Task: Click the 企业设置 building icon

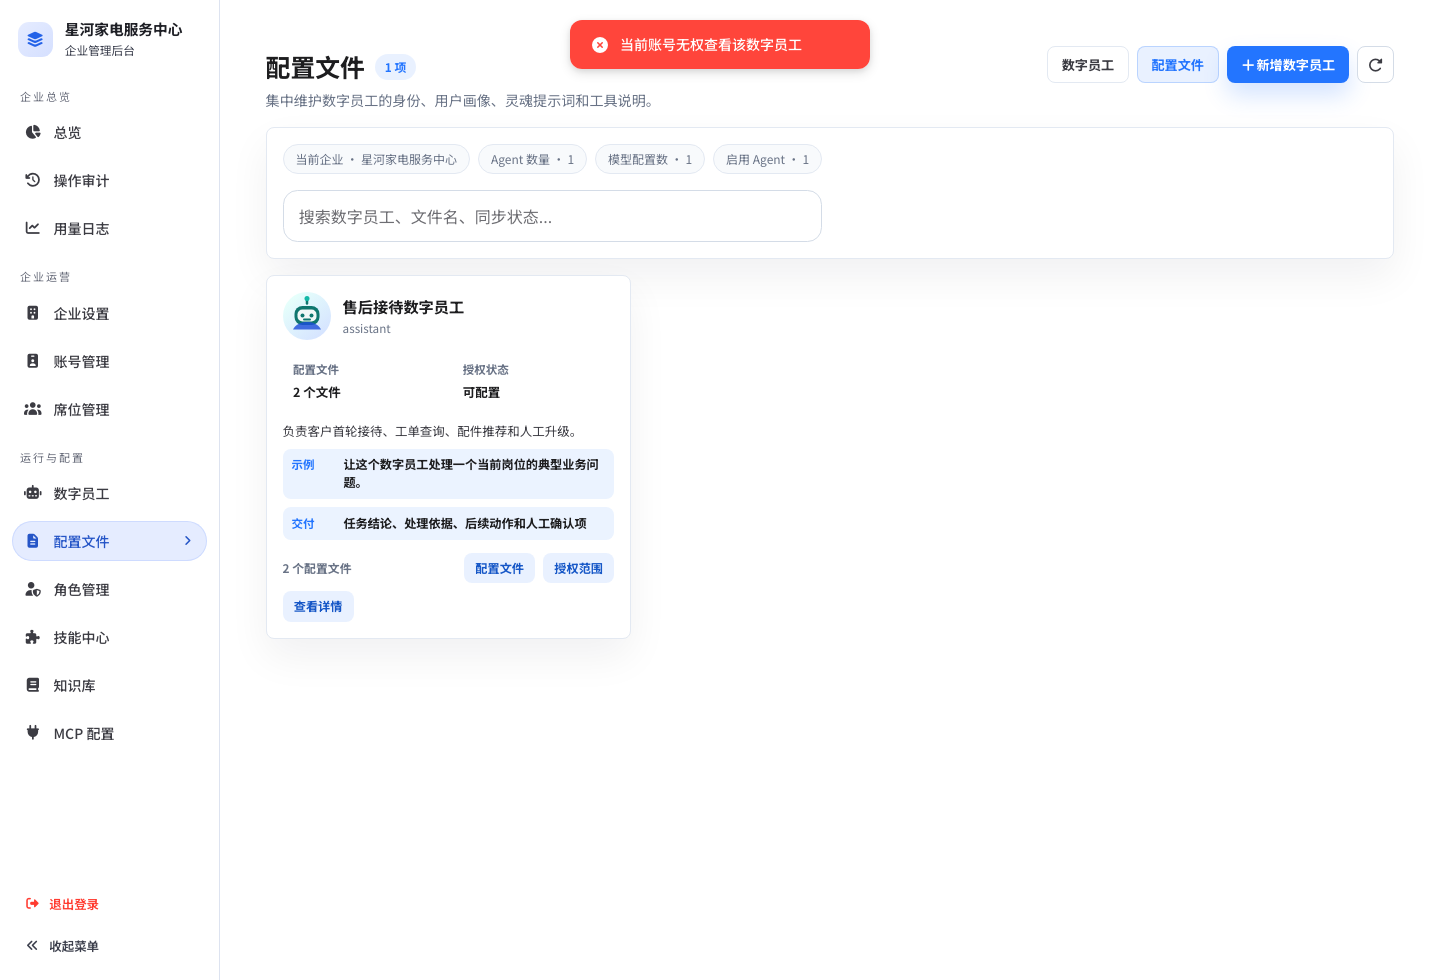Action: [33, 313]
